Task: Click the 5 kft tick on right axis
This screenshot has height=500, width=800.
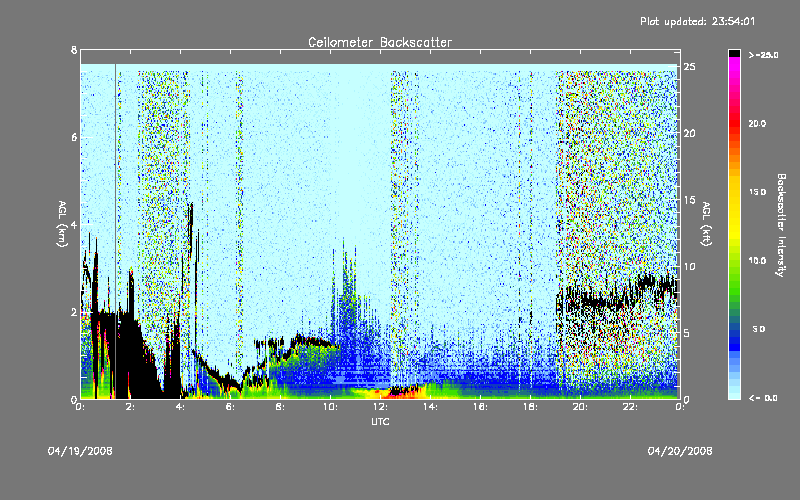Action: tap(687, 333)
